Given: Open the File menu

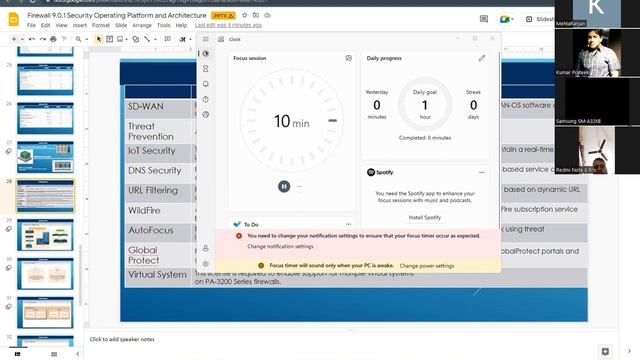Looking at the screenshot, I should point(31,25).
